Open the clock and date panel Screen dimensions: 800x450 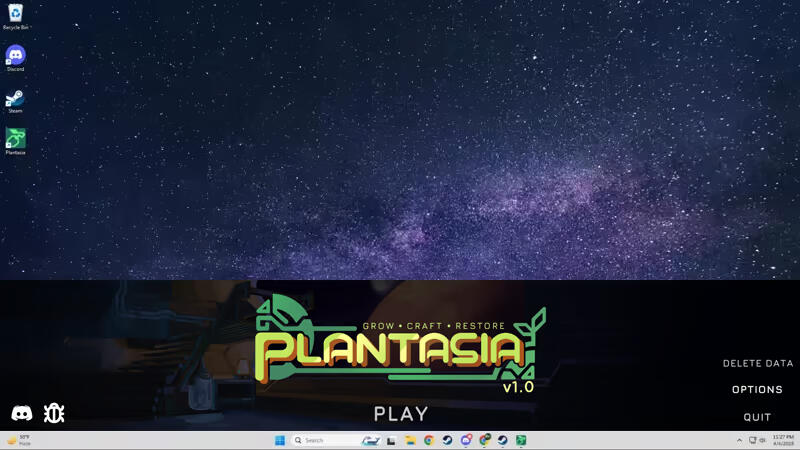(x=783, y=440)
